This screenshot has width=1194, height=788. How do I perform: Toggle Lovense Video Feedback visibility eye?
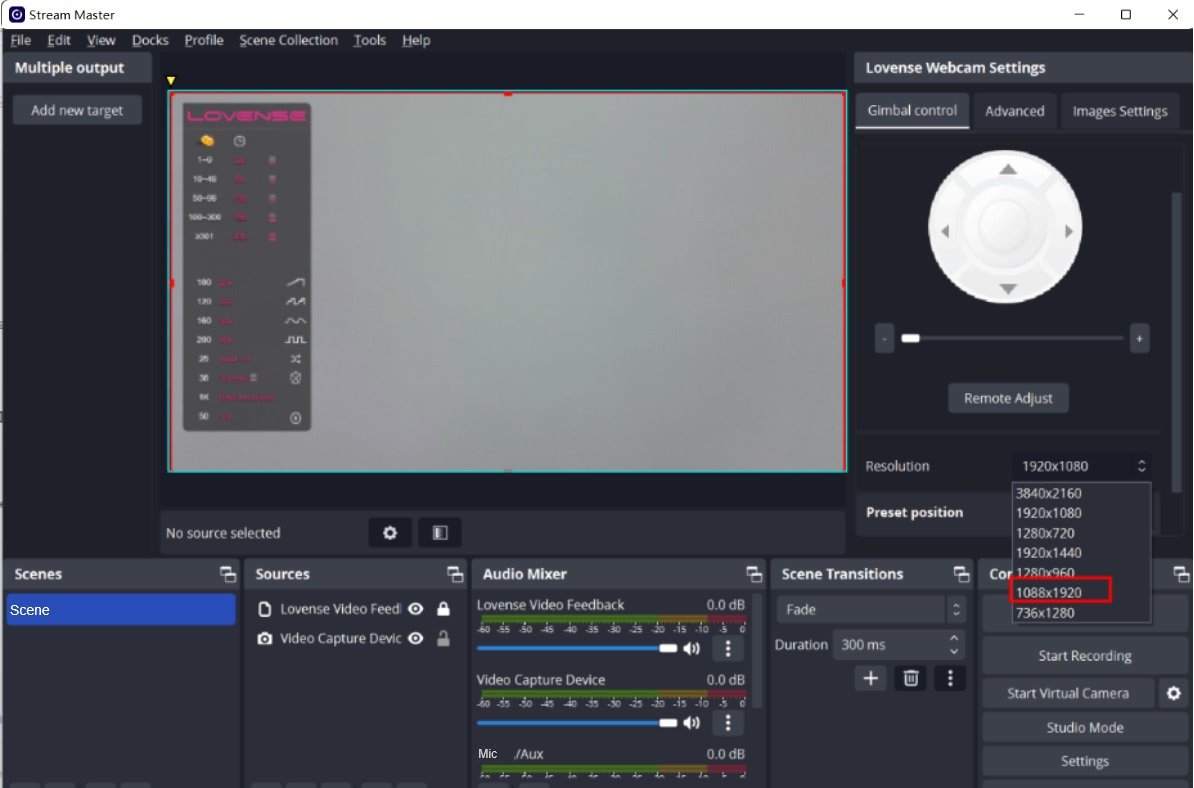415,608
